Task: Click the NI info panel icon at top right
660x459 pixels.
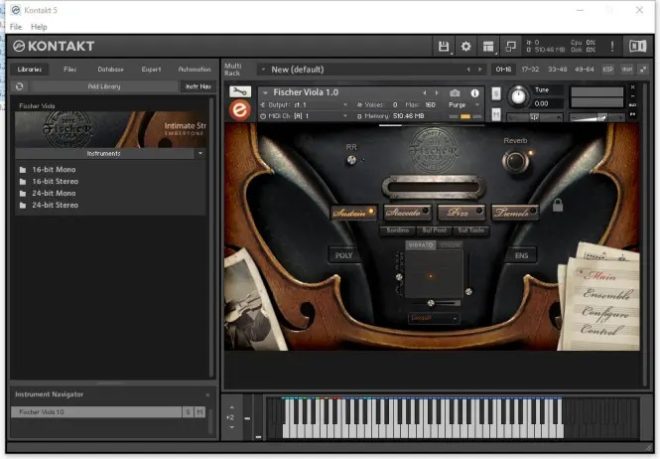Action: tap(637, 46)
